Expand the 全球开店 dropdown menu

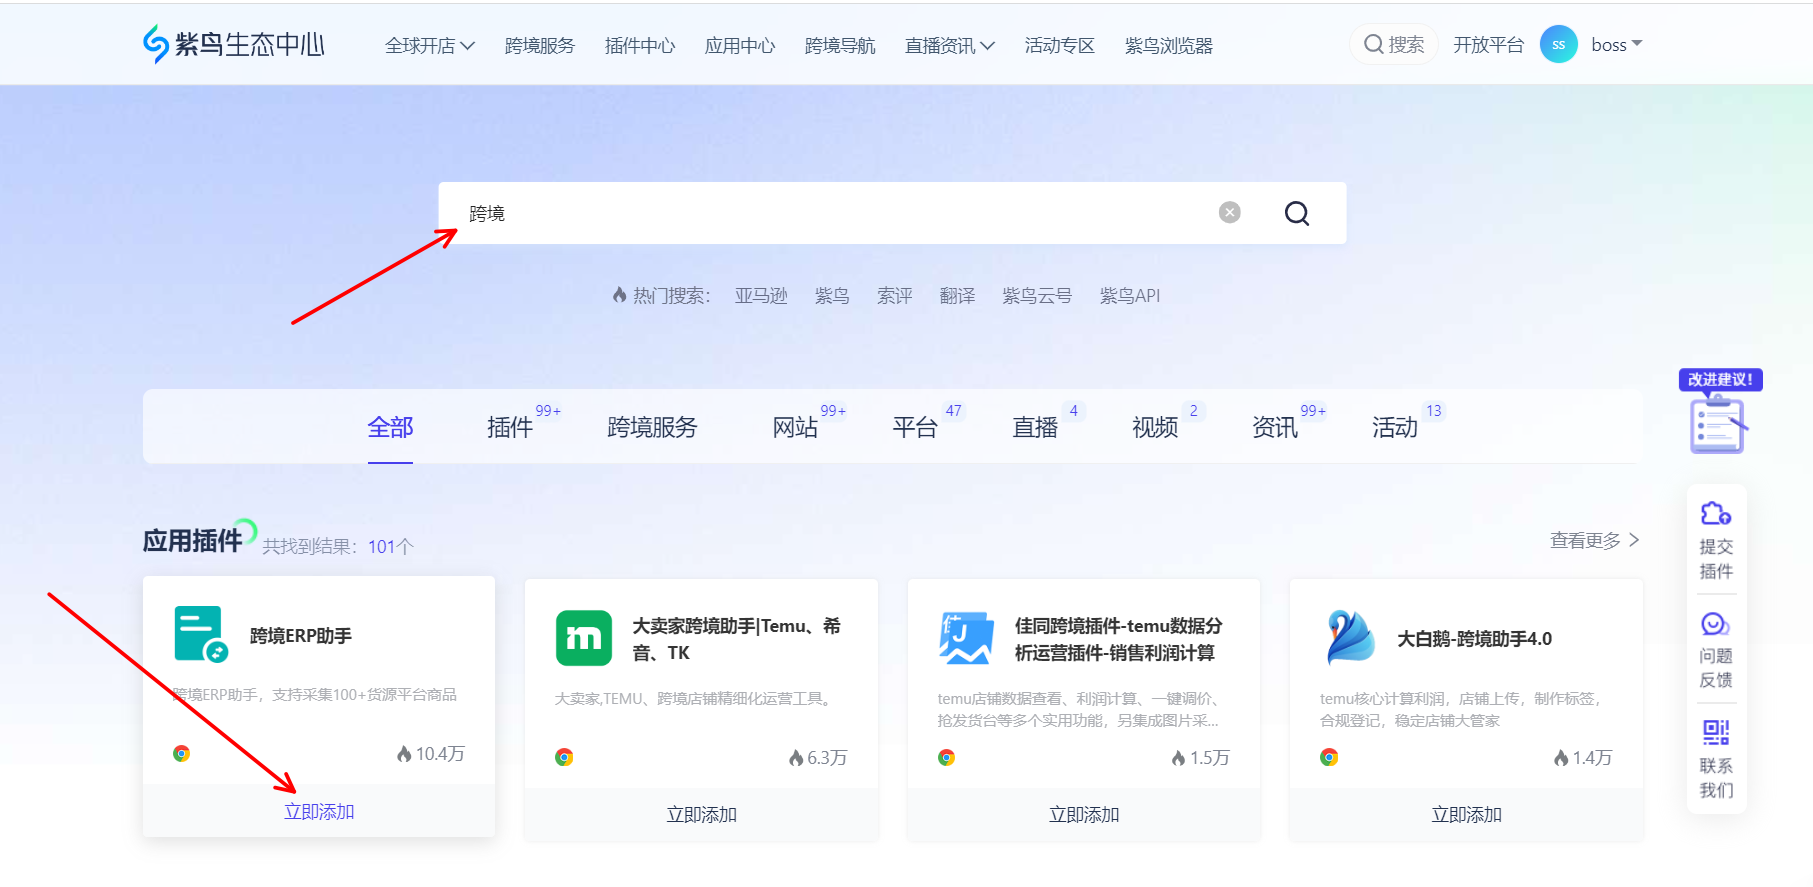(430, 46)
